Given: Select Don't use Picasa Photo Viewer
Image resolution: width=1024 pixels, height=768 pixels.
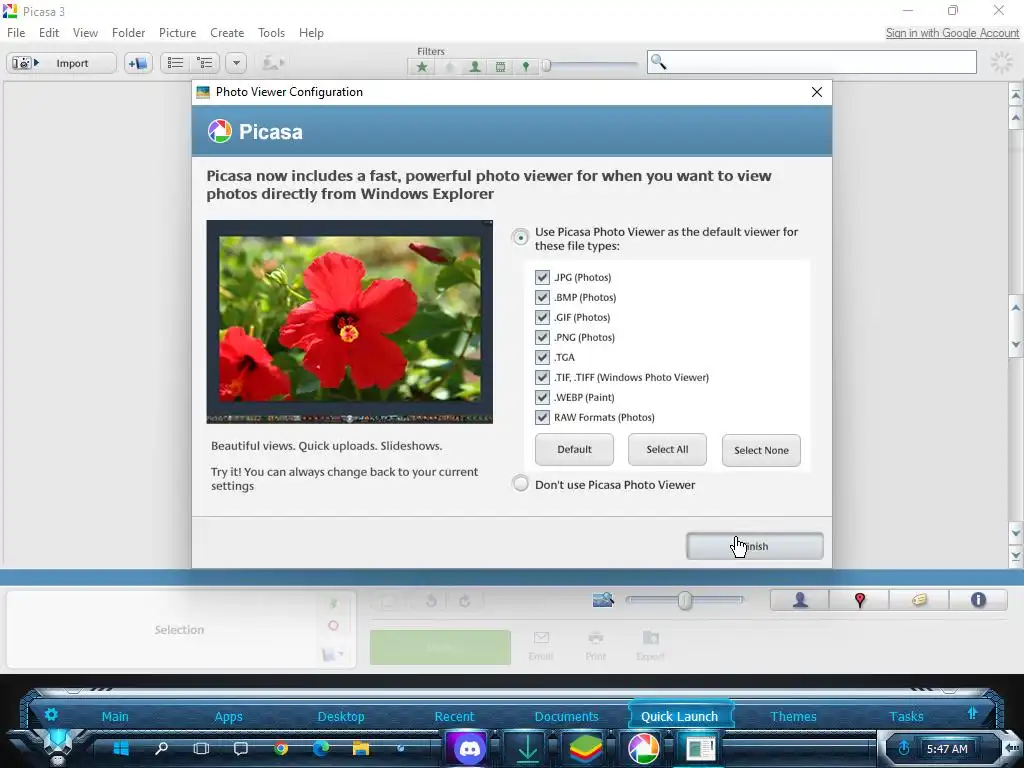Looking at the screenshot, I should [x=520, y=484].
